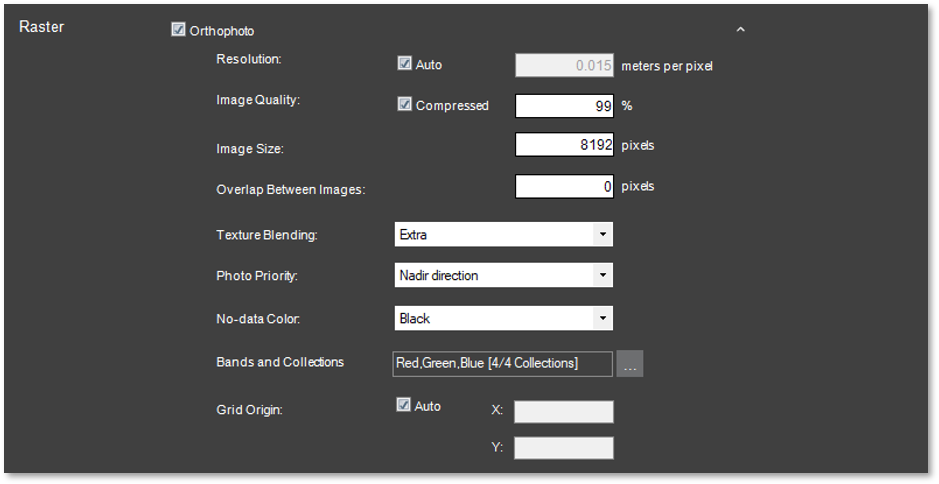Screen dimensions: 939x484
Task: Collapse the Raster section chevron
Action: click(x=740, y=29)
